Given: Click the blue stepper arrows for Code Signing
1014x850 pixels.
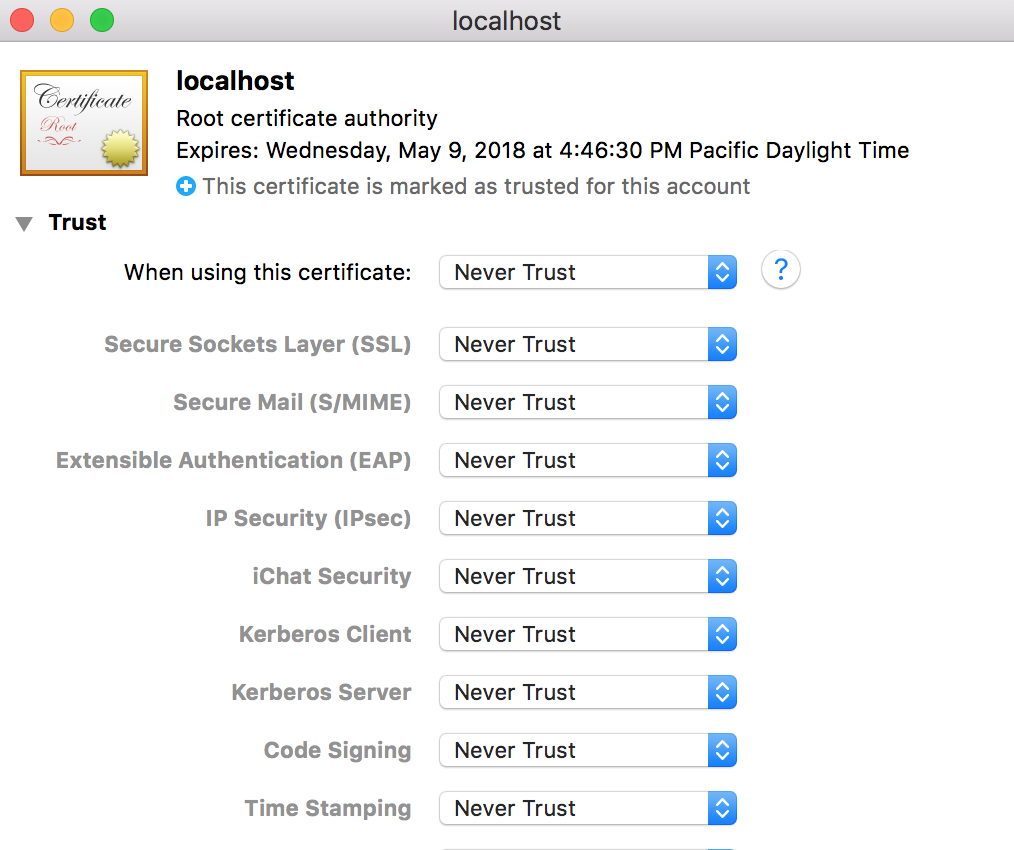Looking at the screenshot, I should tap(722, 750).
